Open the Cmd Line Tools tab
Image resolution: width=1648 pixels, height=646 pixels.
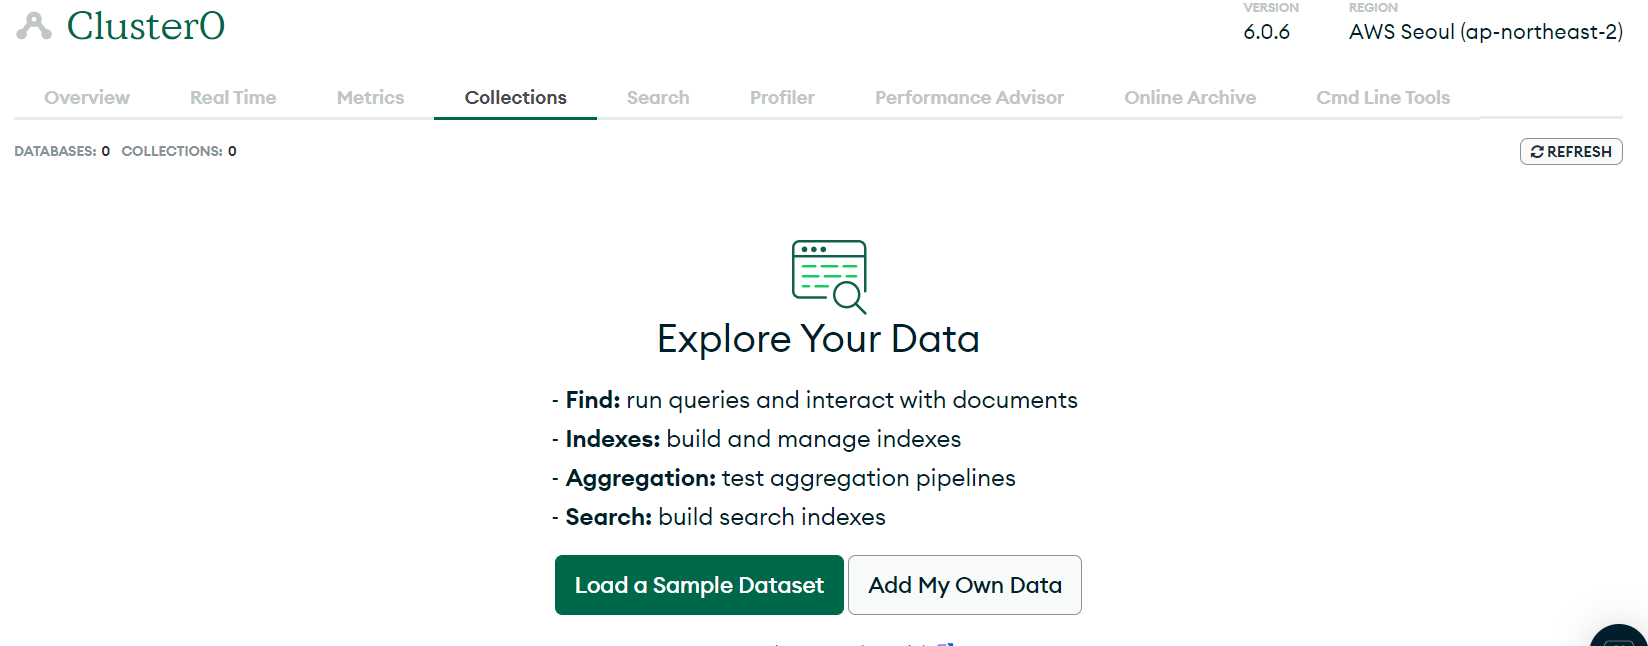tap(1383, 97)
